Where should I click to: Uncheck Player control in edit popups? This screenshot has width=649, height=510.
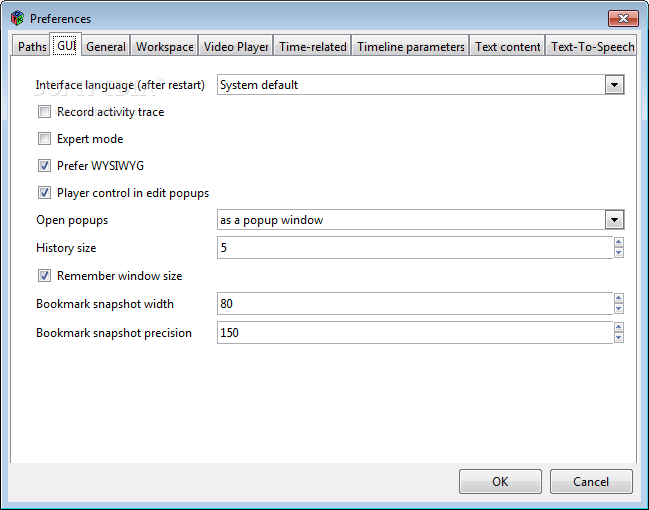[44, 192]
